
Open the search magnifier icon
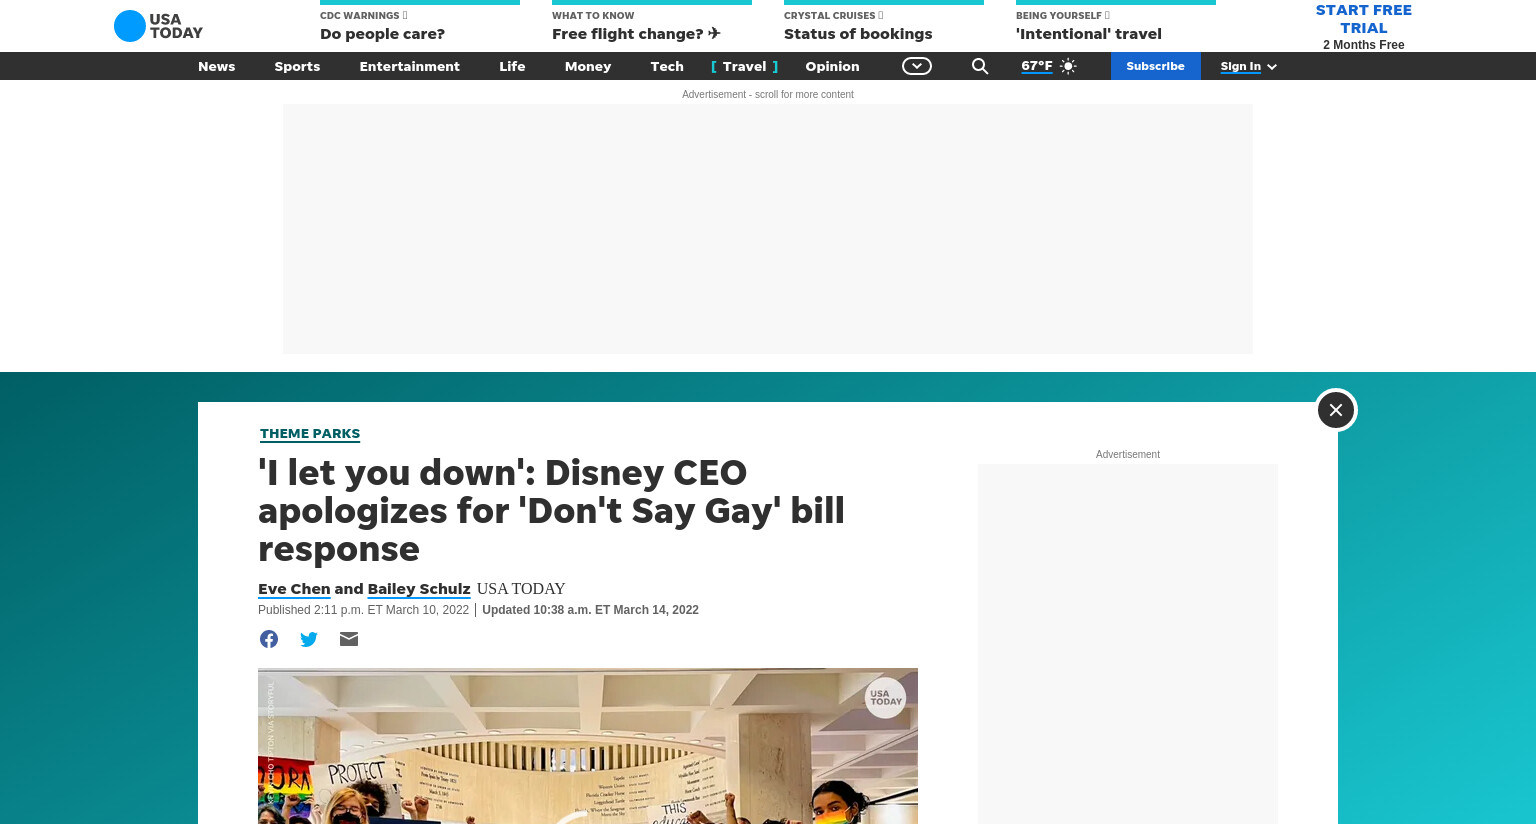(980, 66)
